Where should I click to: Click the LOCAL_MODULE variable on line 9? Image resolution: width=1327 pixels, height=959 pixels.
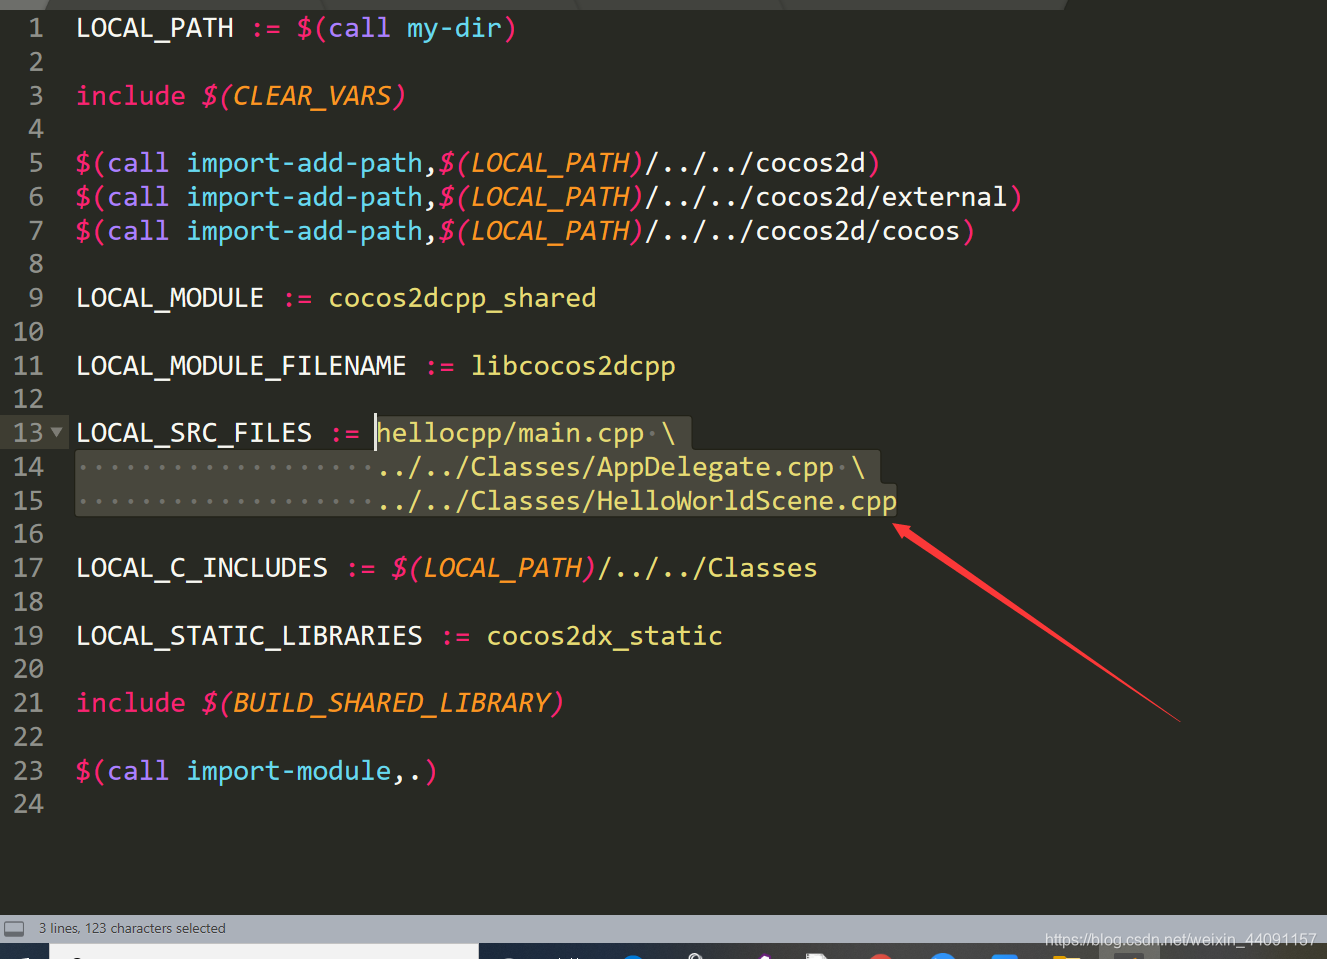pos(170,298)
